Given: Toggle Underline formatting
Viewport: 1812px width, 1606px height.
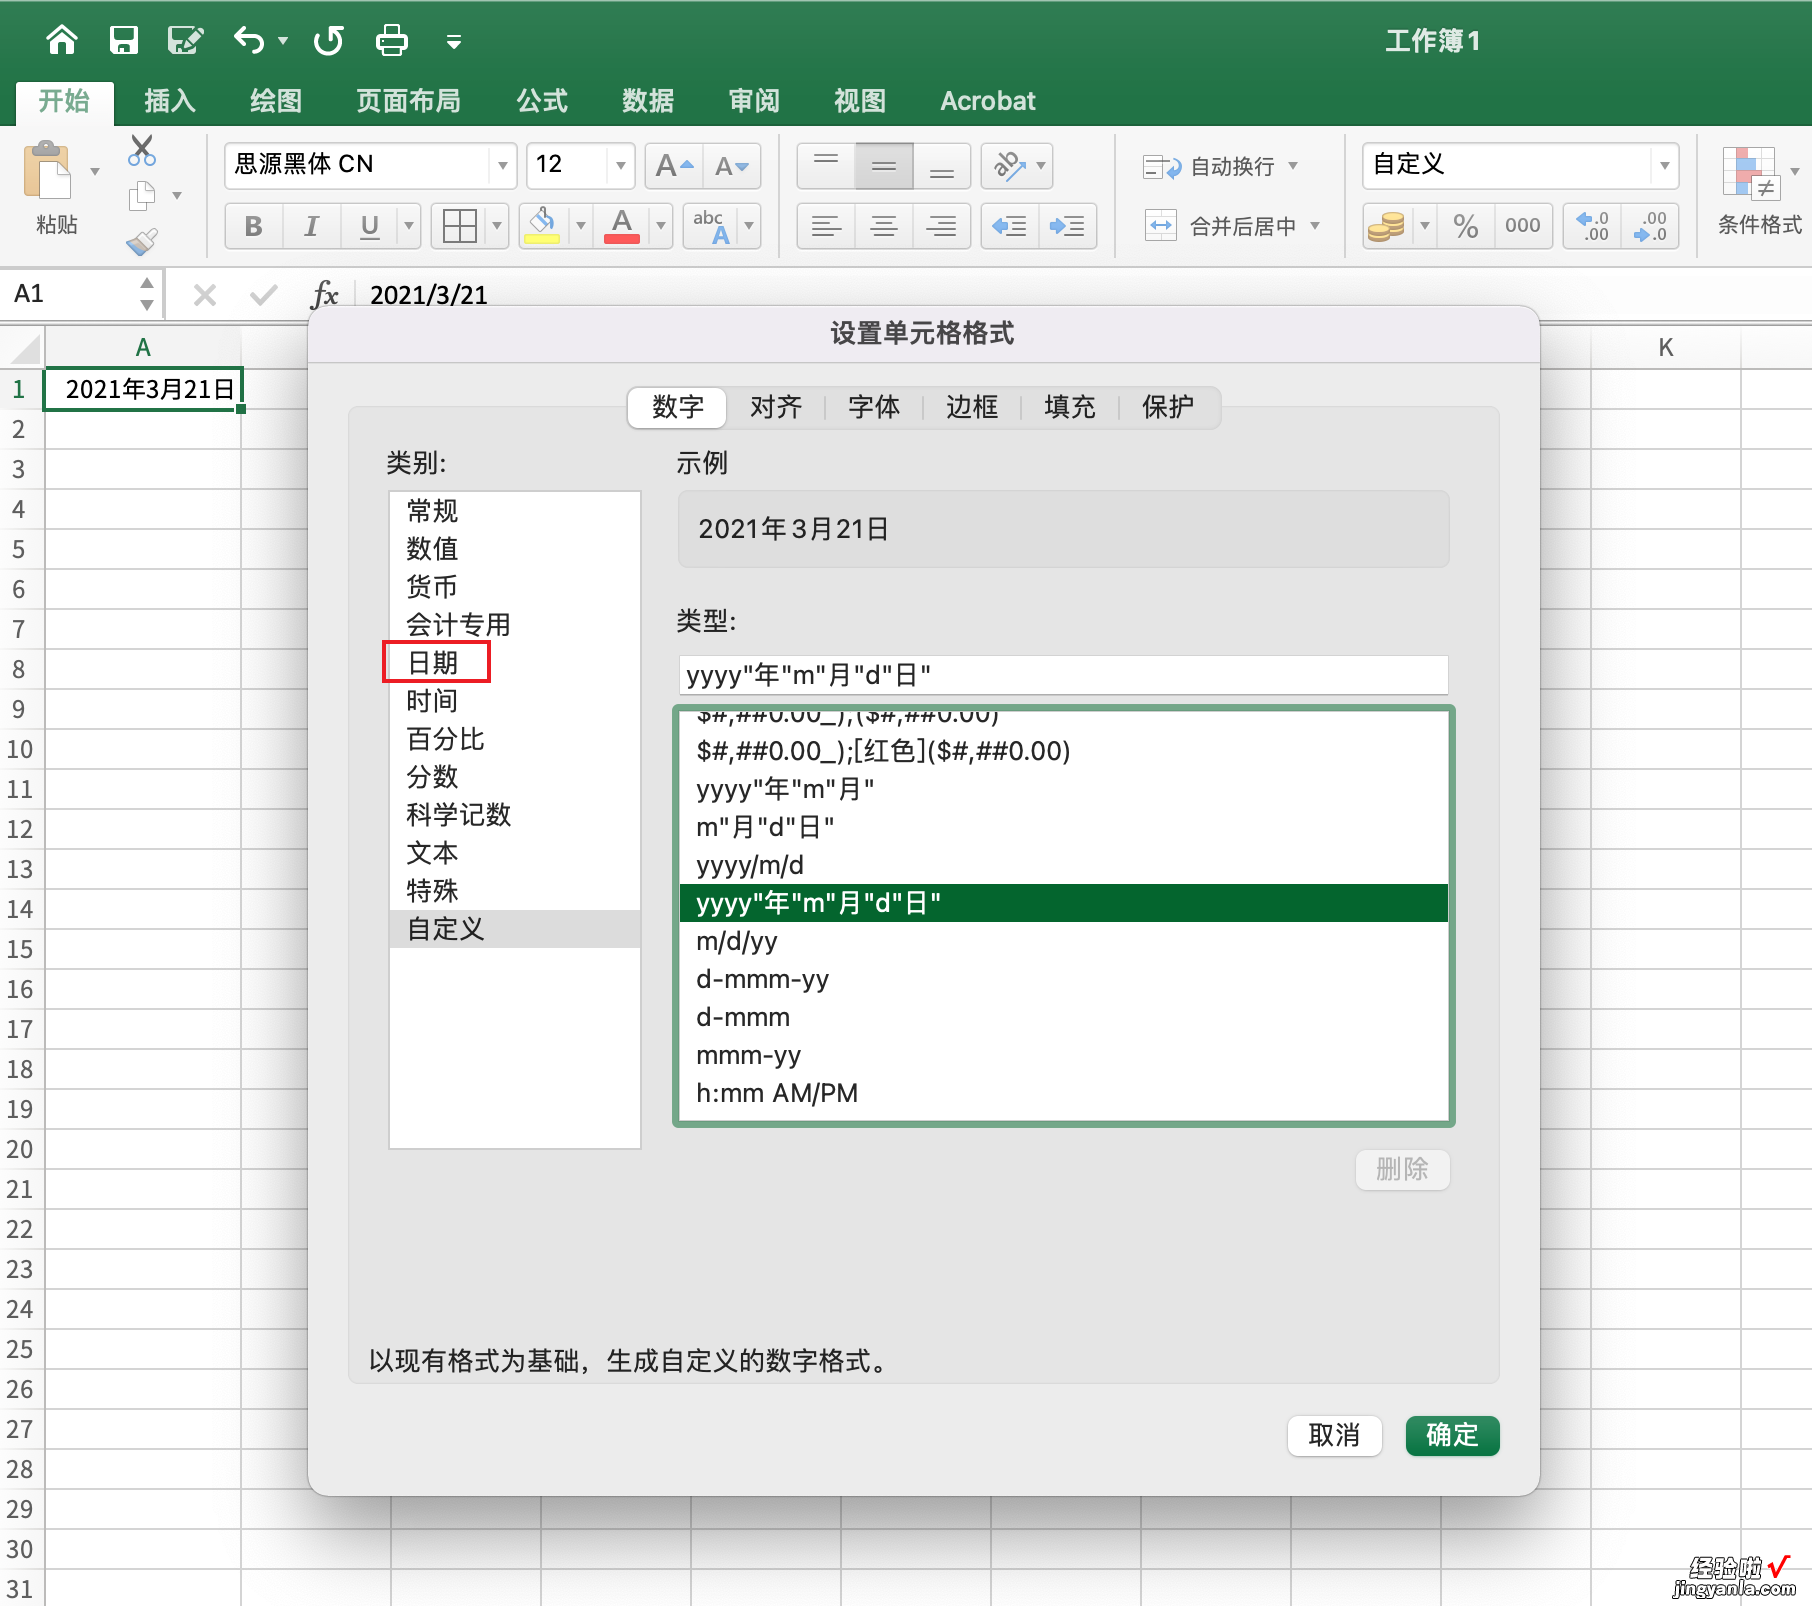Looking at the screenshot, I should 369,226.
